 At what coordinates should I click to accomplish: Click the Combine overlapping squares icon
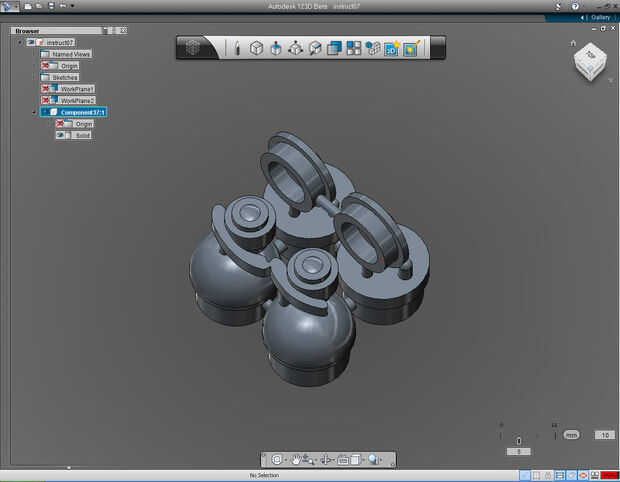(x=334, y=48)
